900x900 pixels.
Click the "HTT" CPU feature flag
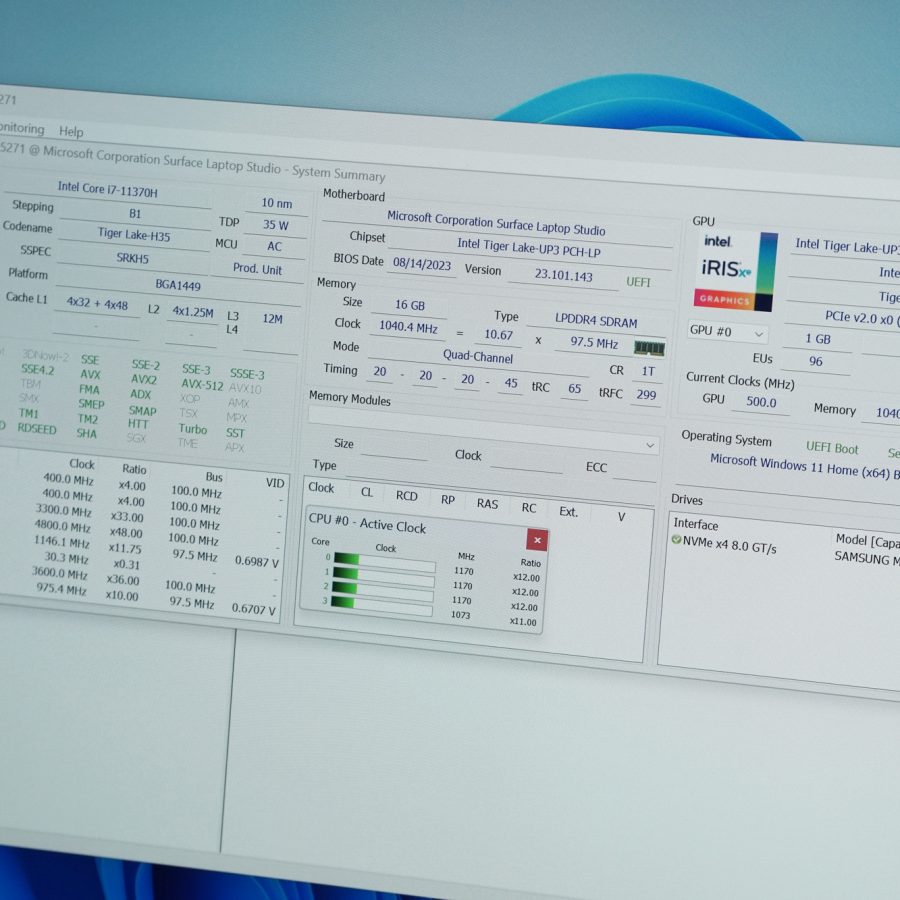click(138, 424)
